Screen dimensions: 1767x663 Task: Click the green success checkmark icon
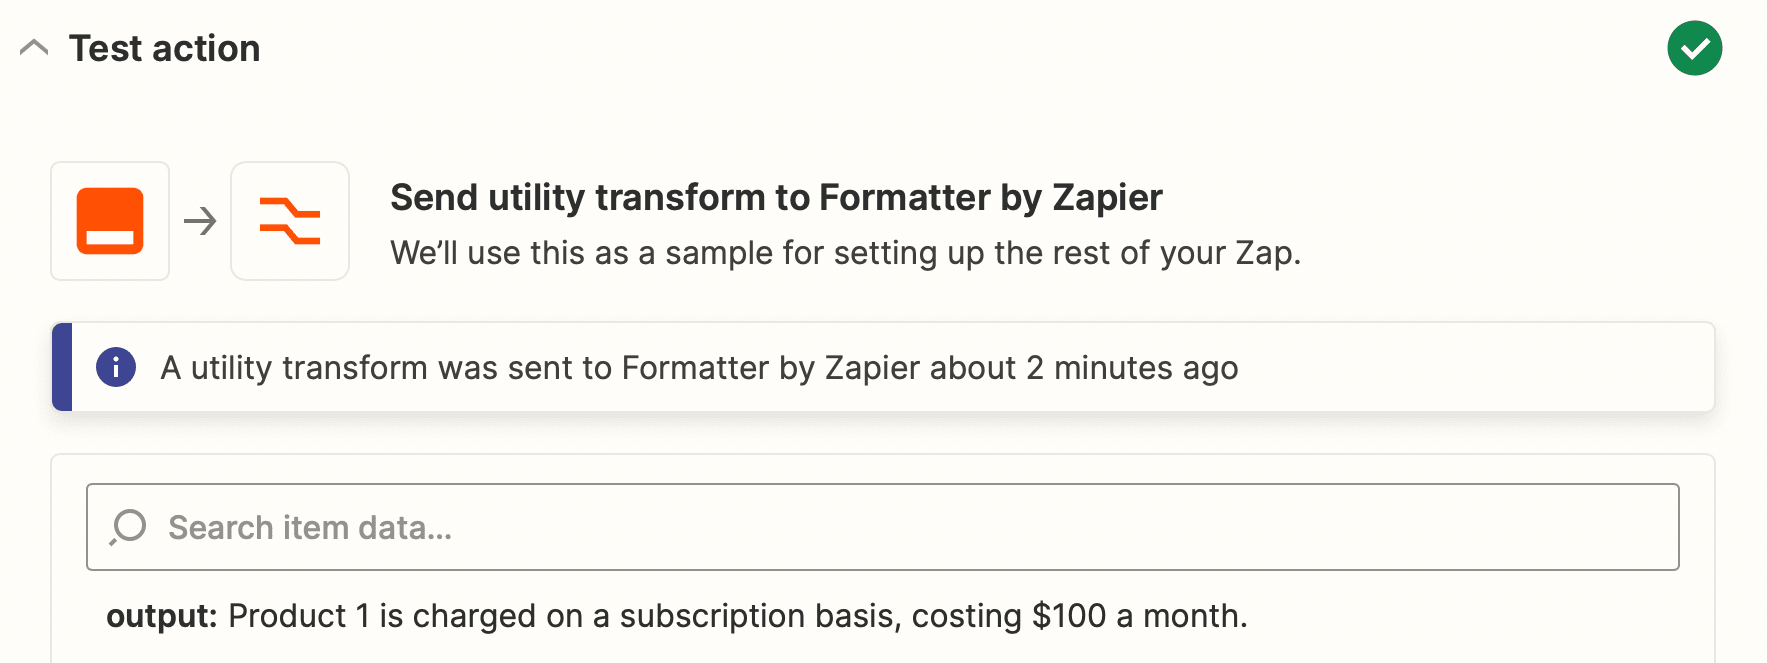(x=1694, y=48)
